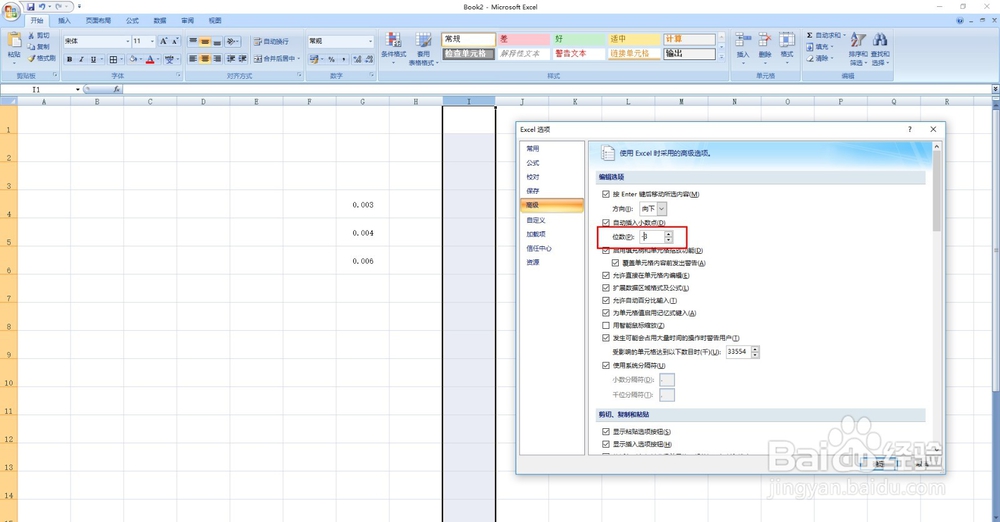Click the Find & Select binoculars icon
This screenshot has width=1000, height=522.
tap(880, 40)
